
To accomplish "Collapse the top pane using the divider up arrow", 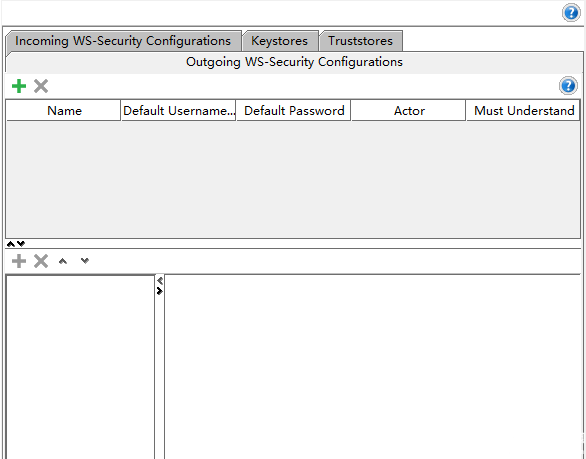I will pyautogui.click(x=11, y=244).
